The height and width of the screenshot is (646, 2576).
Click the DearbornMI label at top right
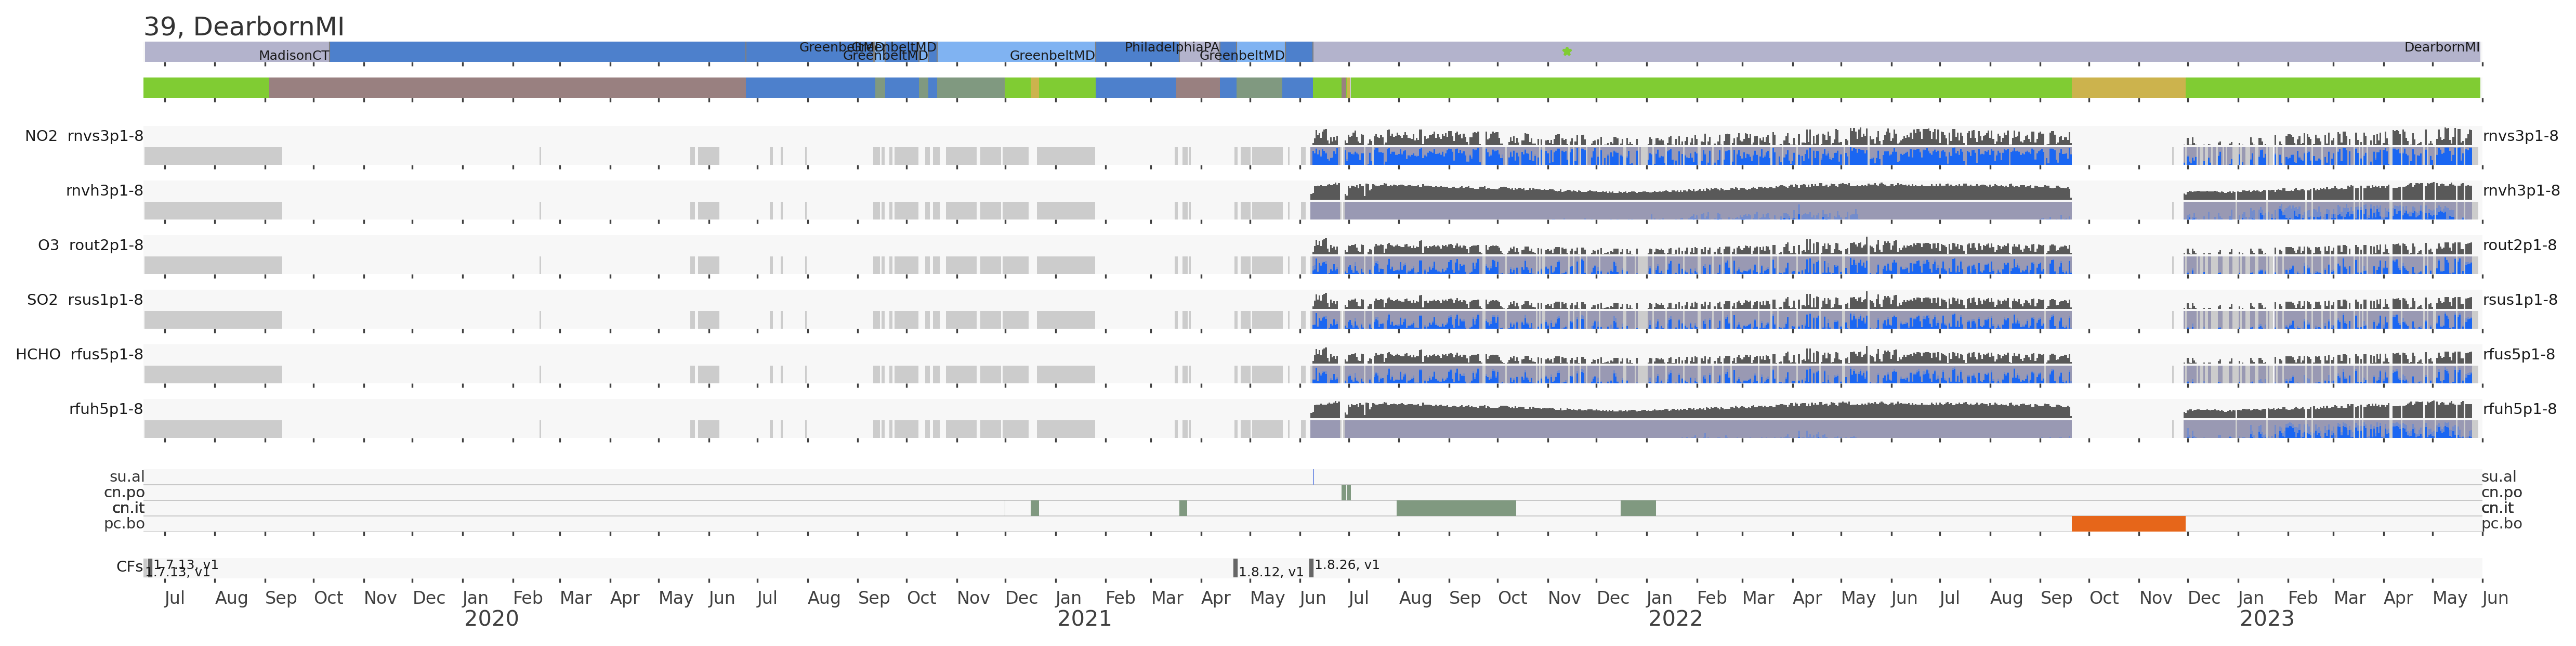click(2441, 47)
